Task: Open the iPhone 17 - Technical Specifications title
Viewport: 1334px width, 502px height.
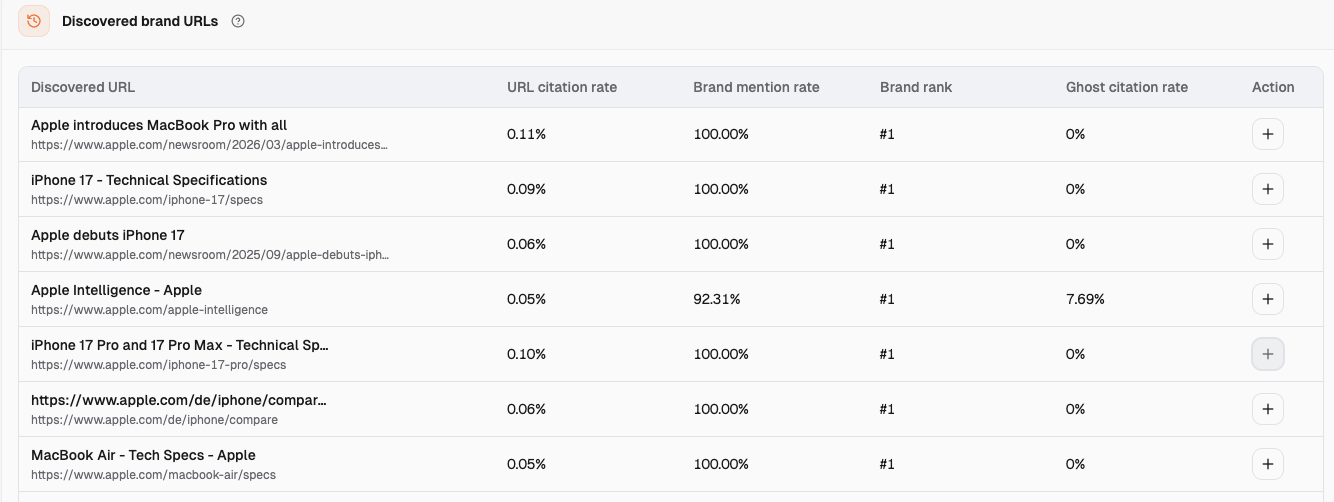Action: pyautogui.click(x=149, y=180)
